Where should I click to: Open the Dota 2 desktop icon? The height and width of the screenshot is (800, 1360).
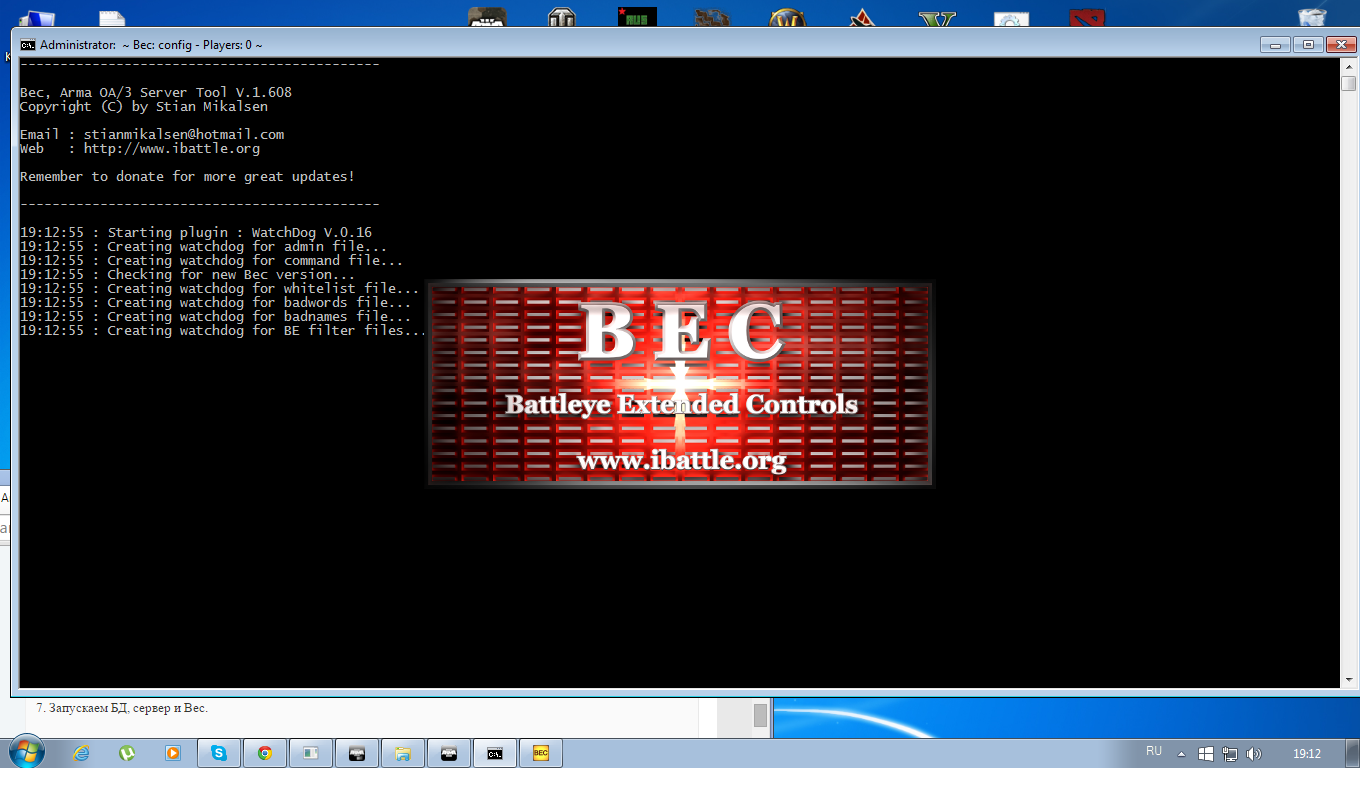tap(1087, 19)
